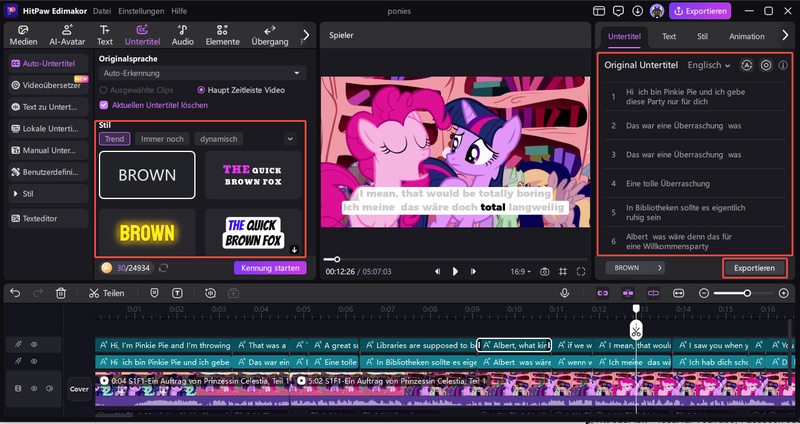Open the BROWN style selector below subtitle list

click(635, 267)
